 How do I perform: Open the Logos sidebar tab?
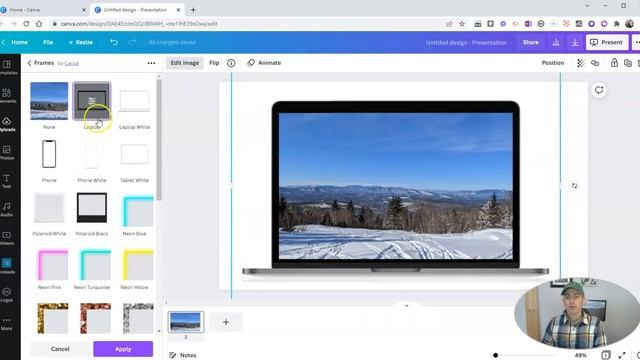pyautogui.click(x=7, y=295)
